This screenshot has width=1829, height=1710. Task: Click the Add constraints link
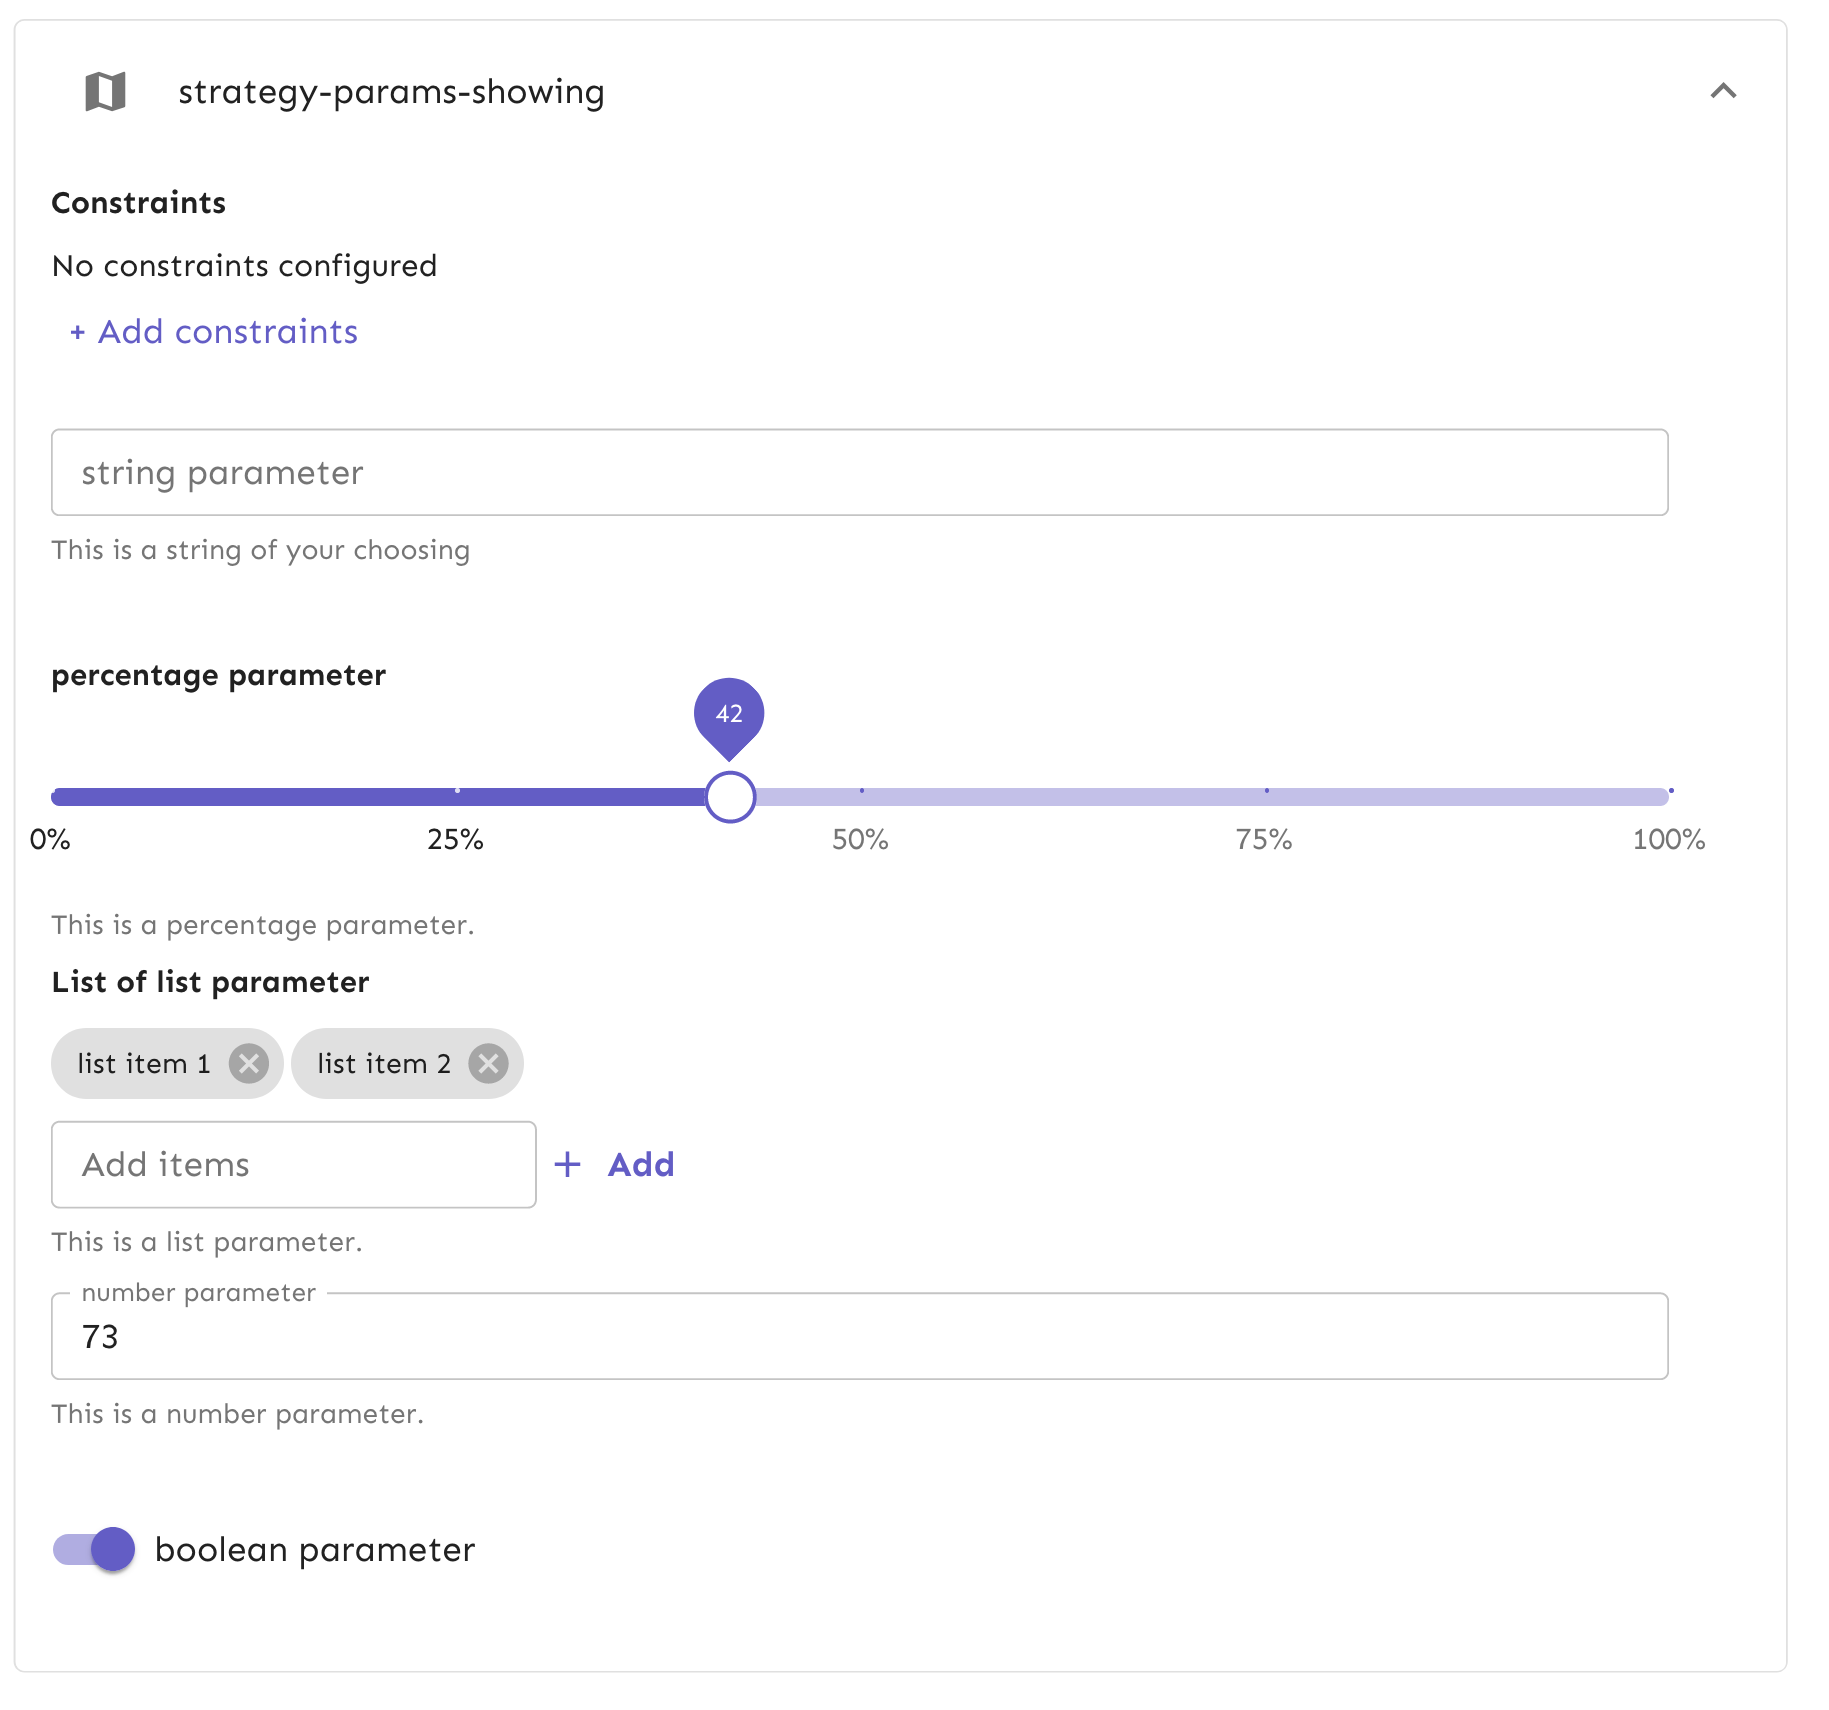(214, 332)
